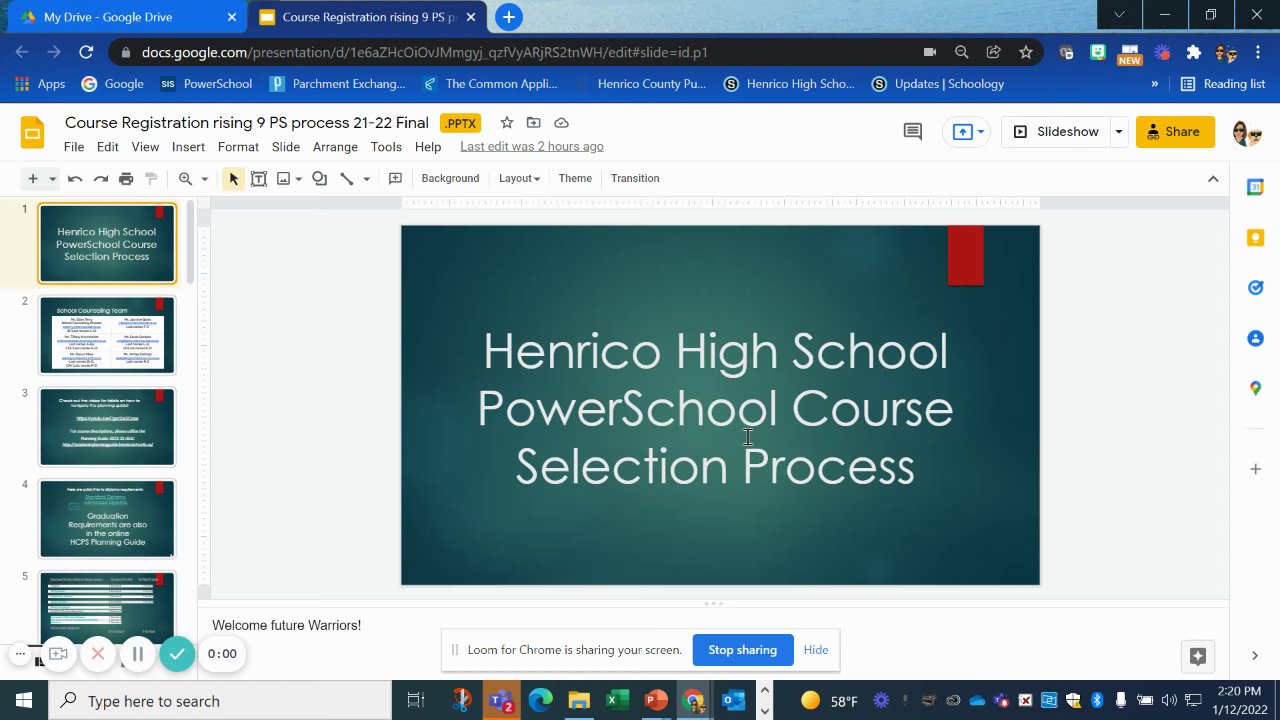Click the Insert image icon

283,179
